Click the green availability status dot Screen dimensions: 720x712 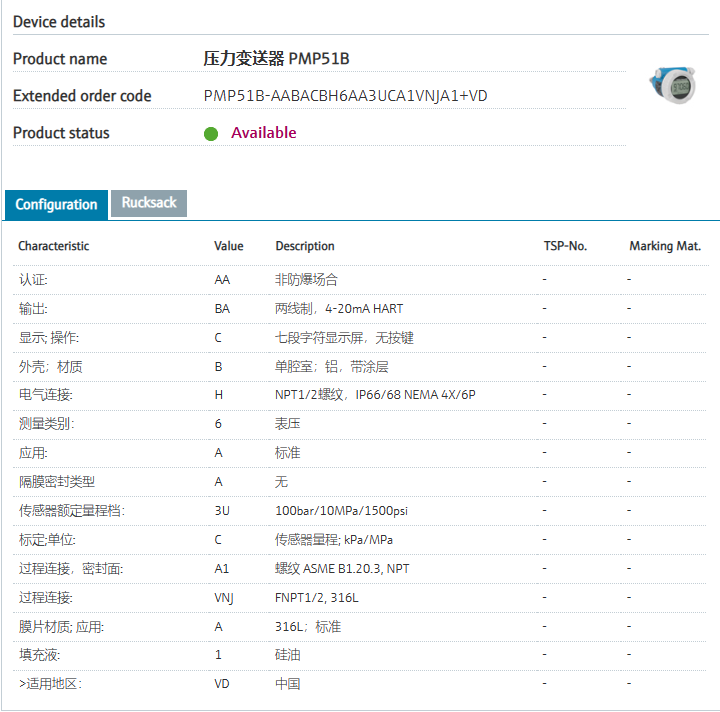pos(211,134)
